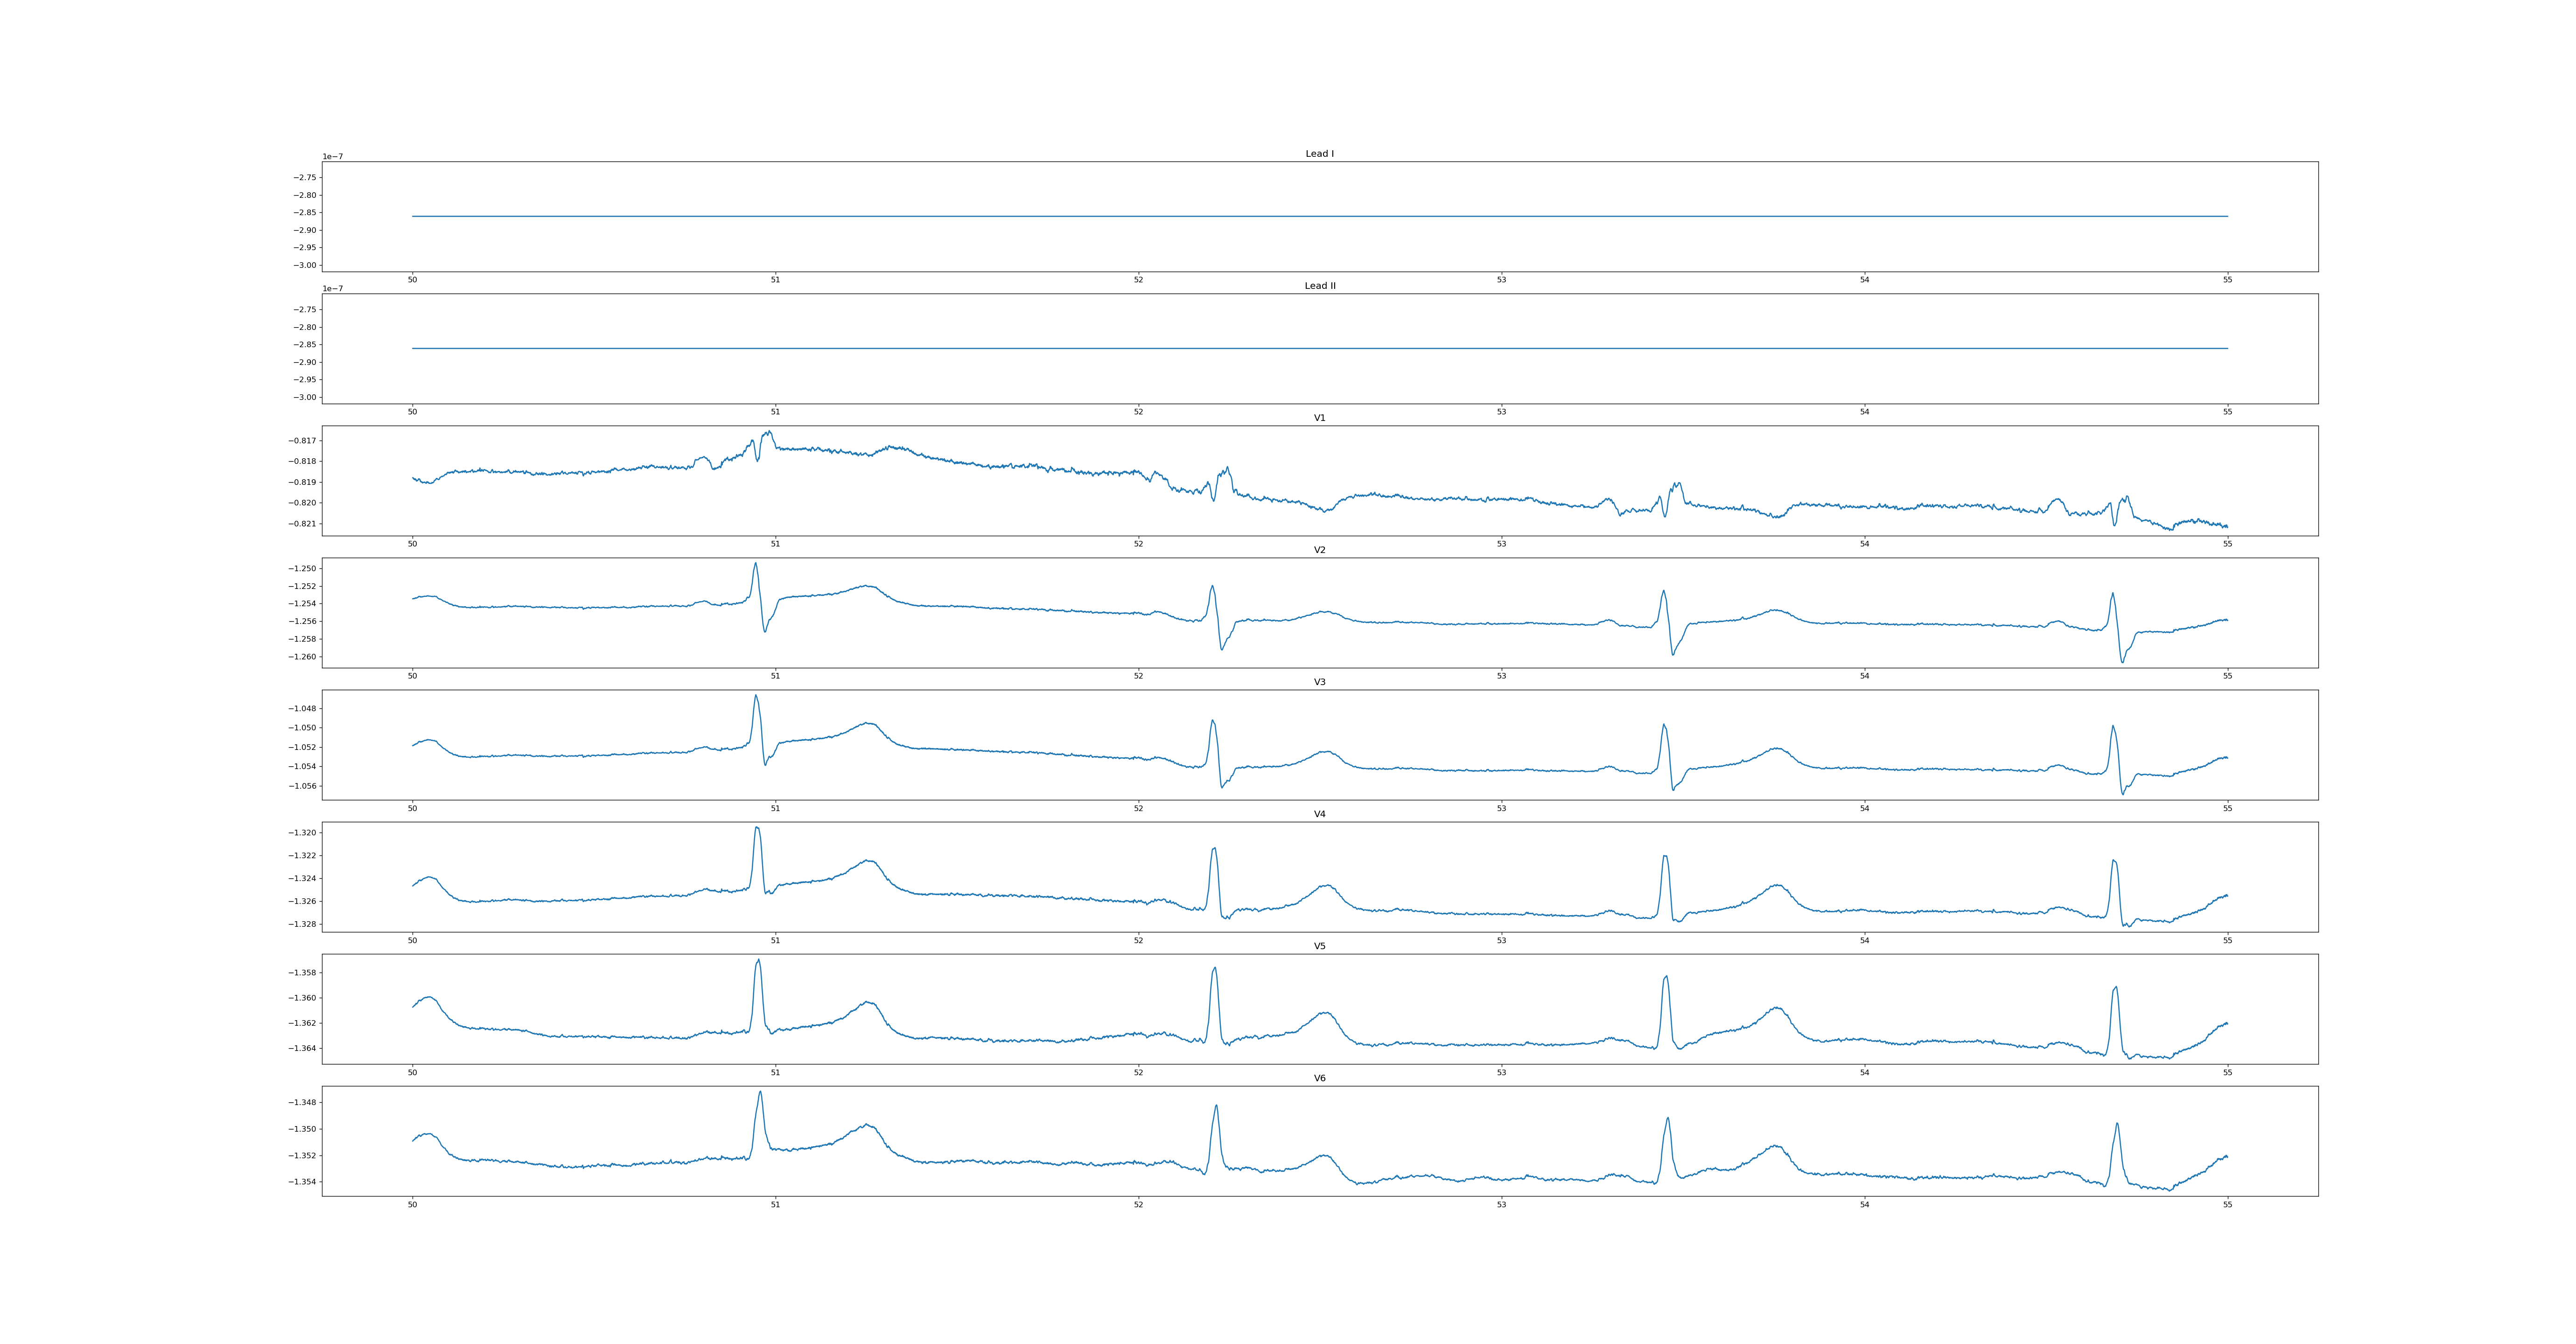Click the x-axis tick 52 below V6

(1138, 1204)
